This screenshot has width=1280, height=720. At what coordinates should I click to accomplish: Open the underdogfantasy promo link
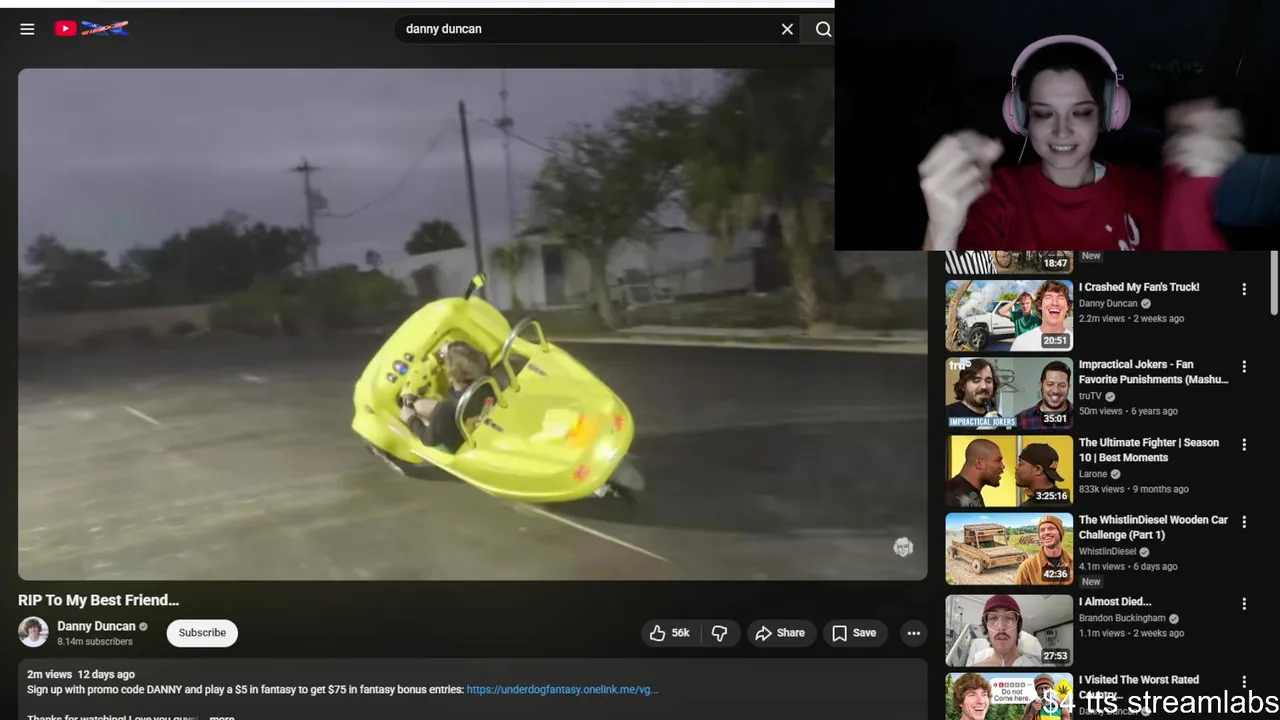pyautogui.click(x=562, y=689)
